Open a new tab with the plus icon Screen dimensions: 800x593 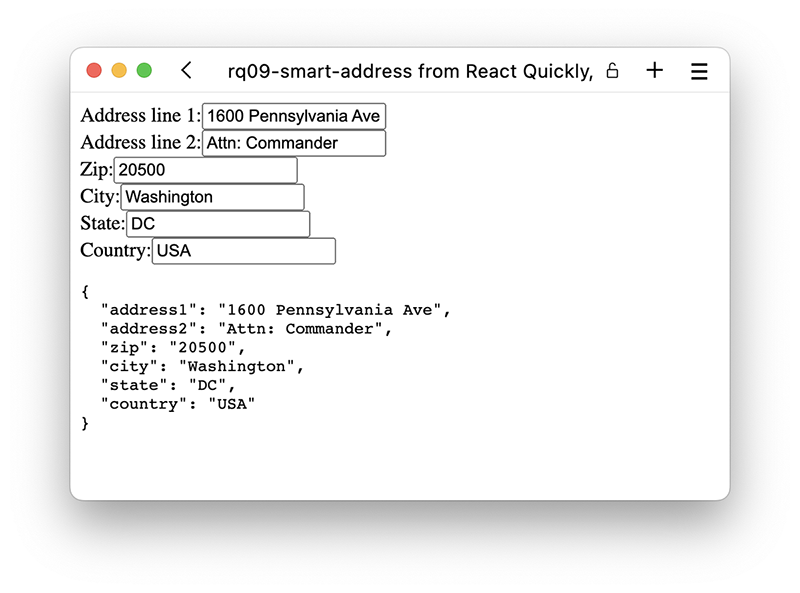coord(654,70)
